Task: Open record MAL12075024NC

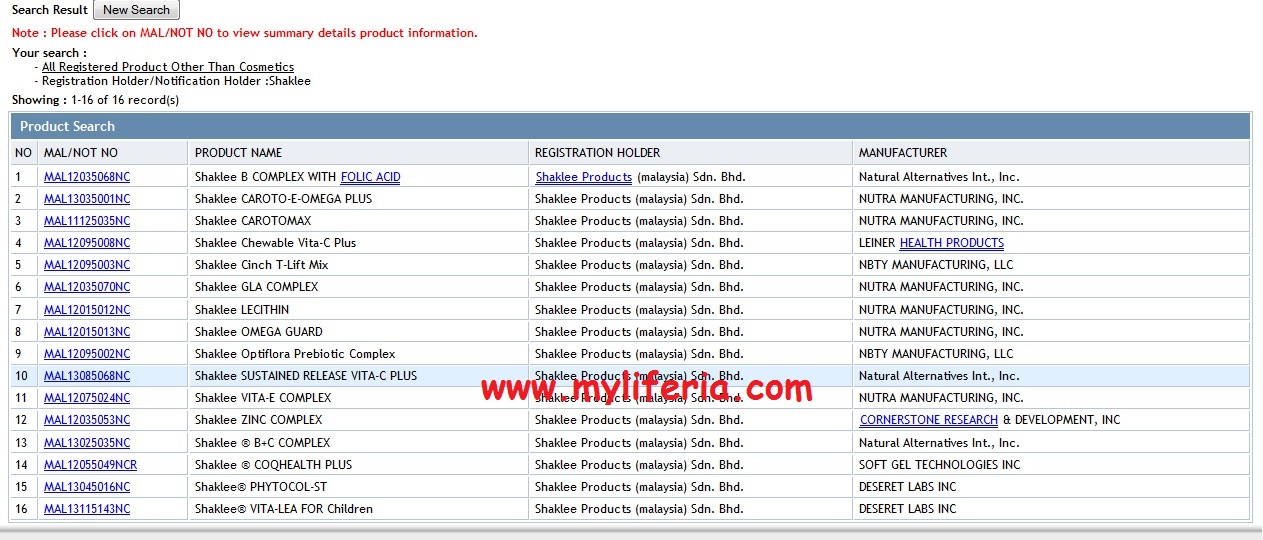Action: click(87, 398)
